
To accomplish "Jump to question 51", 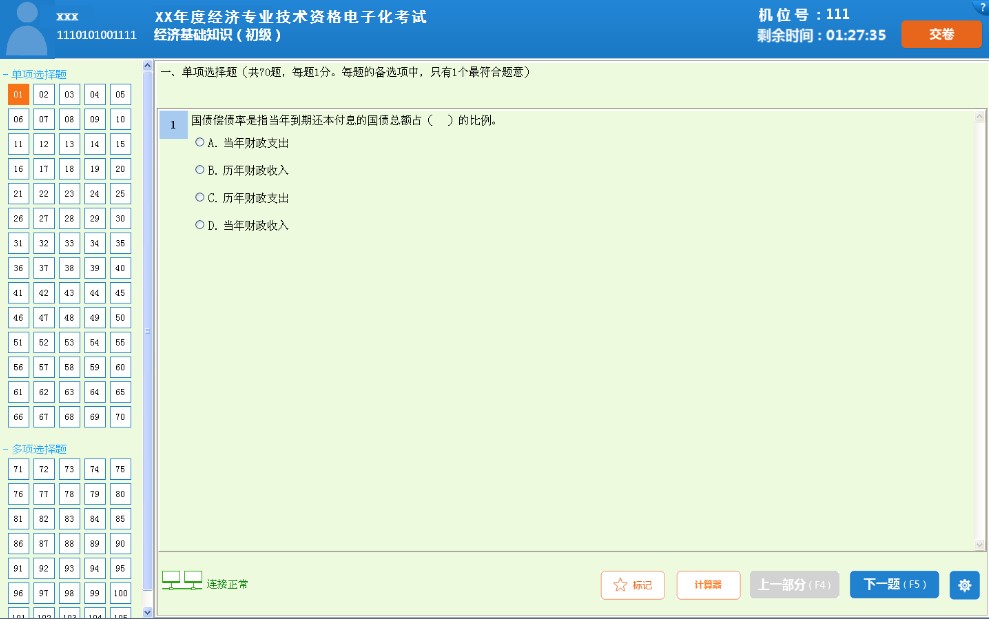I will coord(18,343).
